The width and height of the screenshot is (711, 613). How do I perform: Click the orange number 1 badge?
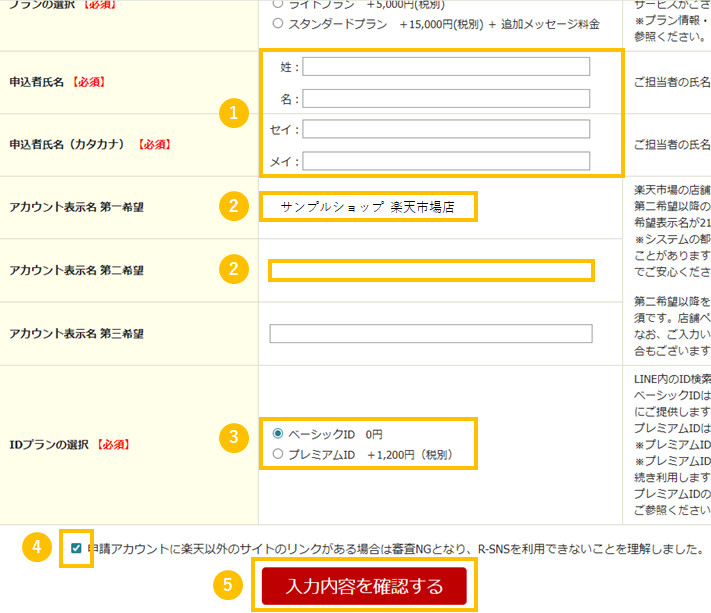click(233, 114)
